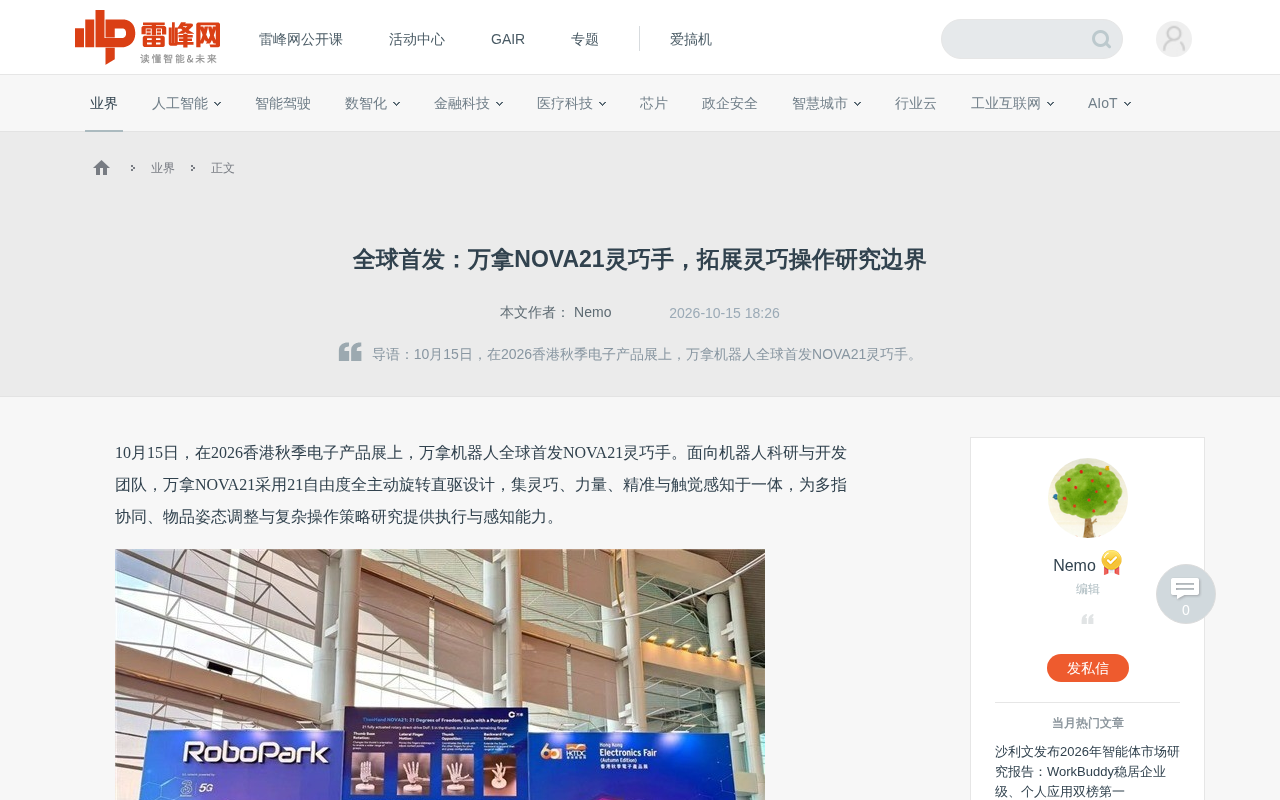This screenshot has height=800, width=1280.
Task: Open 活动中心 link
Action: click(x=417, y=39)
